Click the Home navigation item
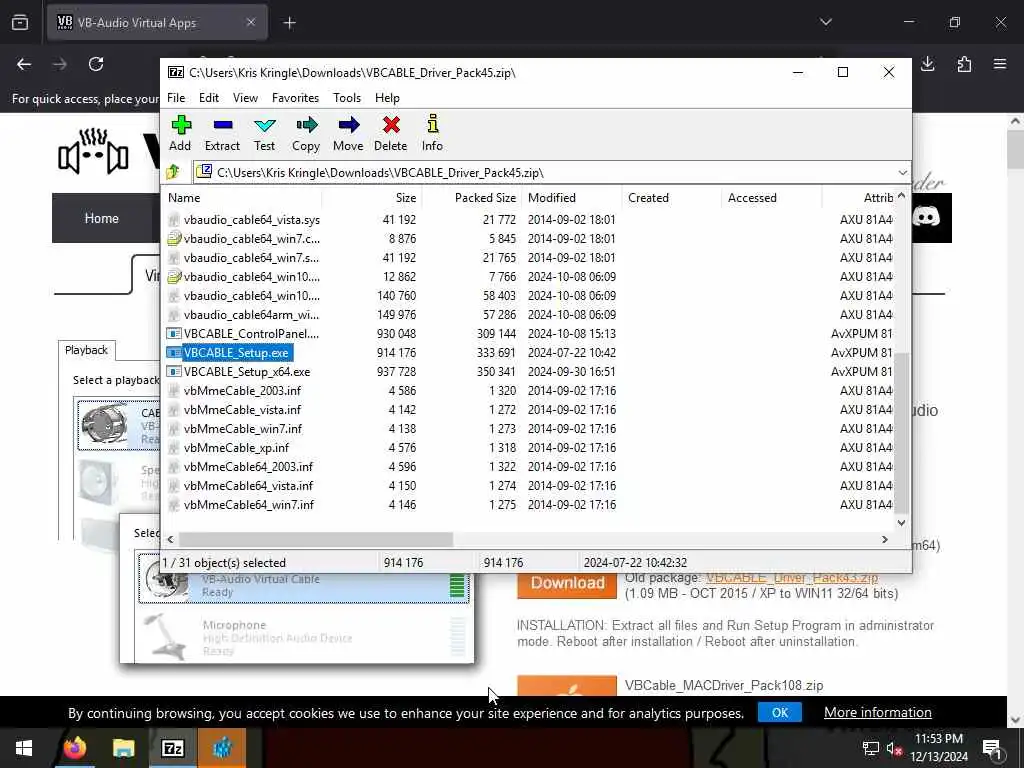Screen dimensions: 1024x768 (101, 218)
